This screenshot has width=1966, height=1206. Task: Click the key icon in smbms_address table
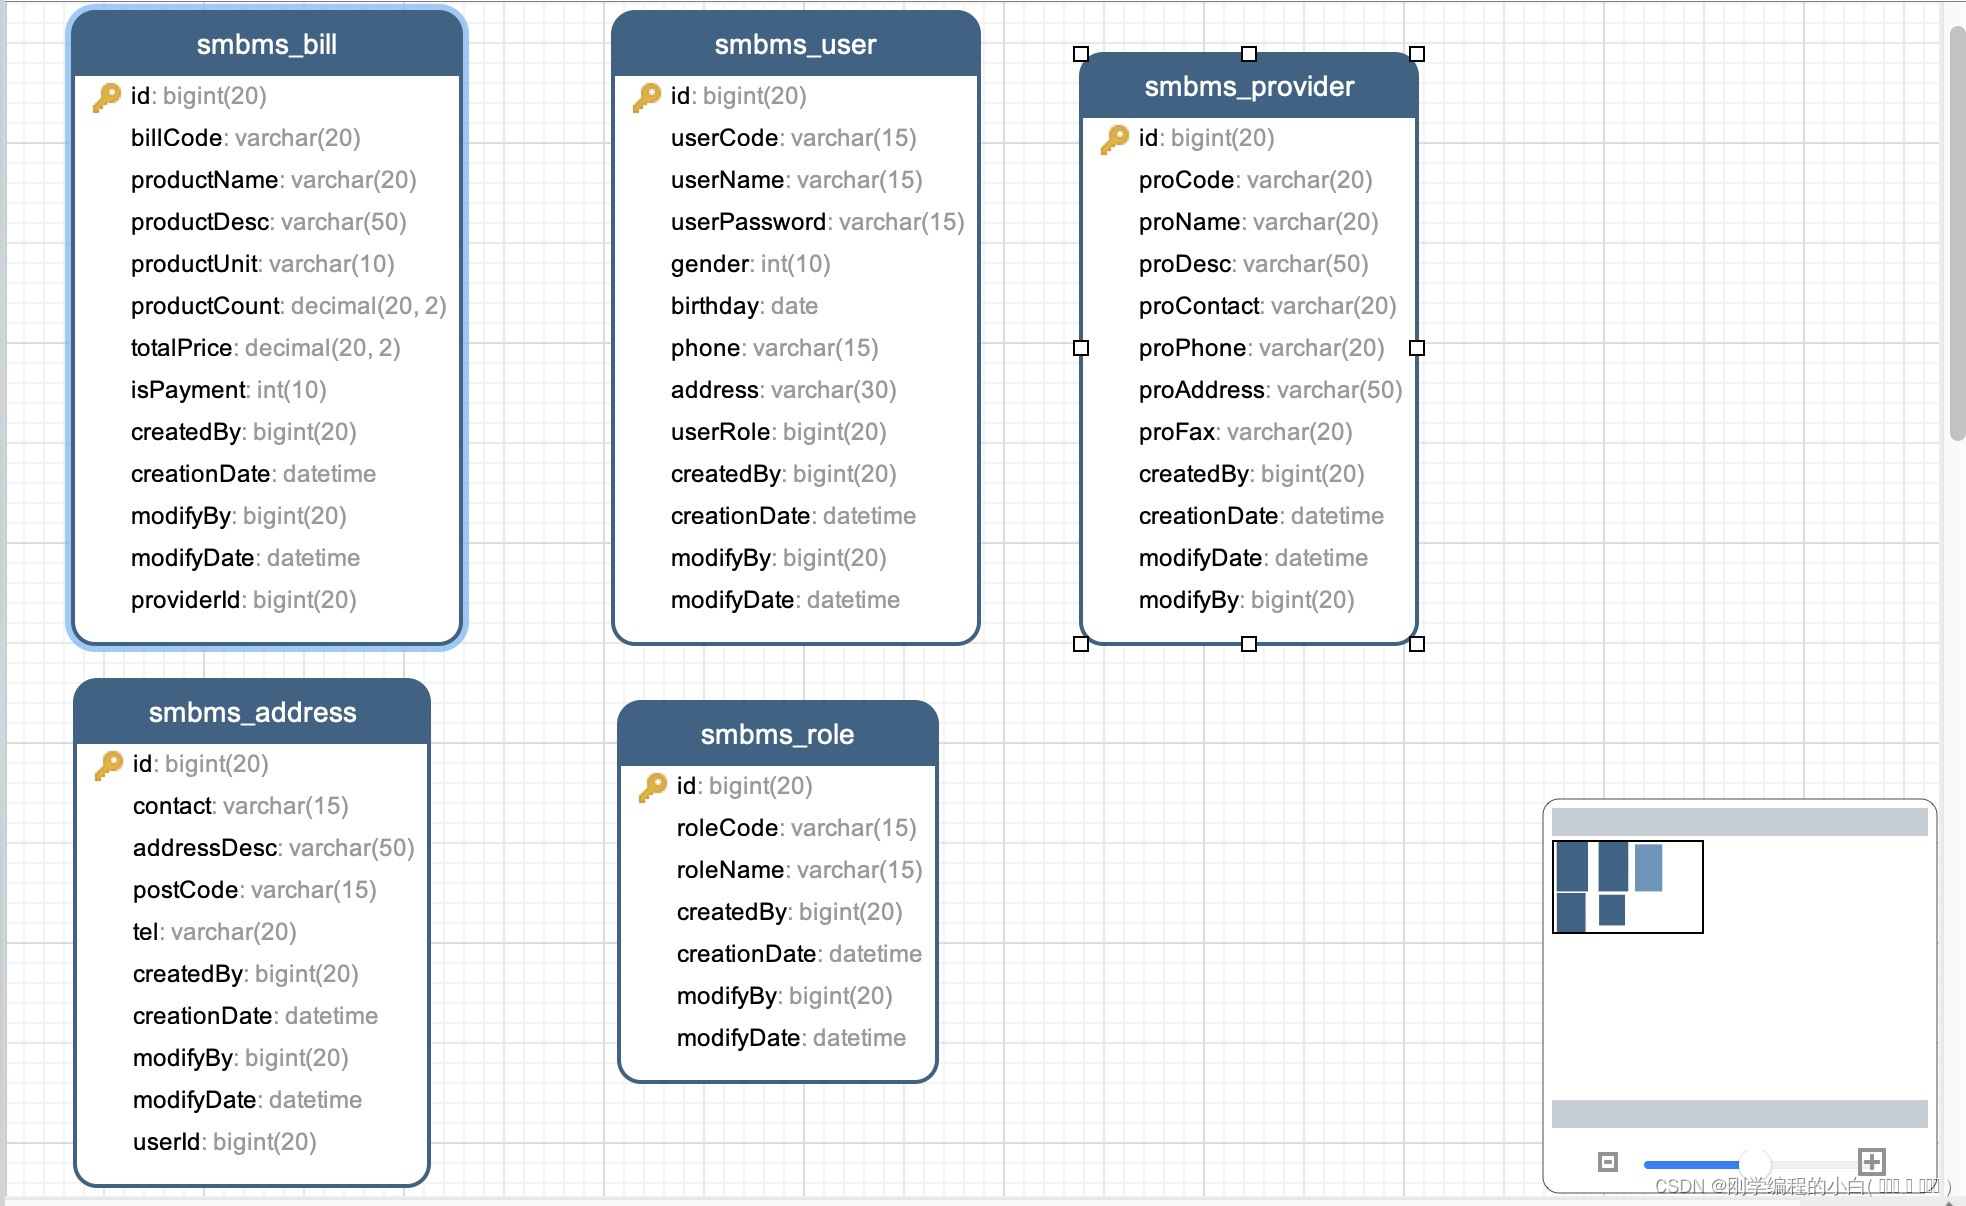click(x=109, y=765)
